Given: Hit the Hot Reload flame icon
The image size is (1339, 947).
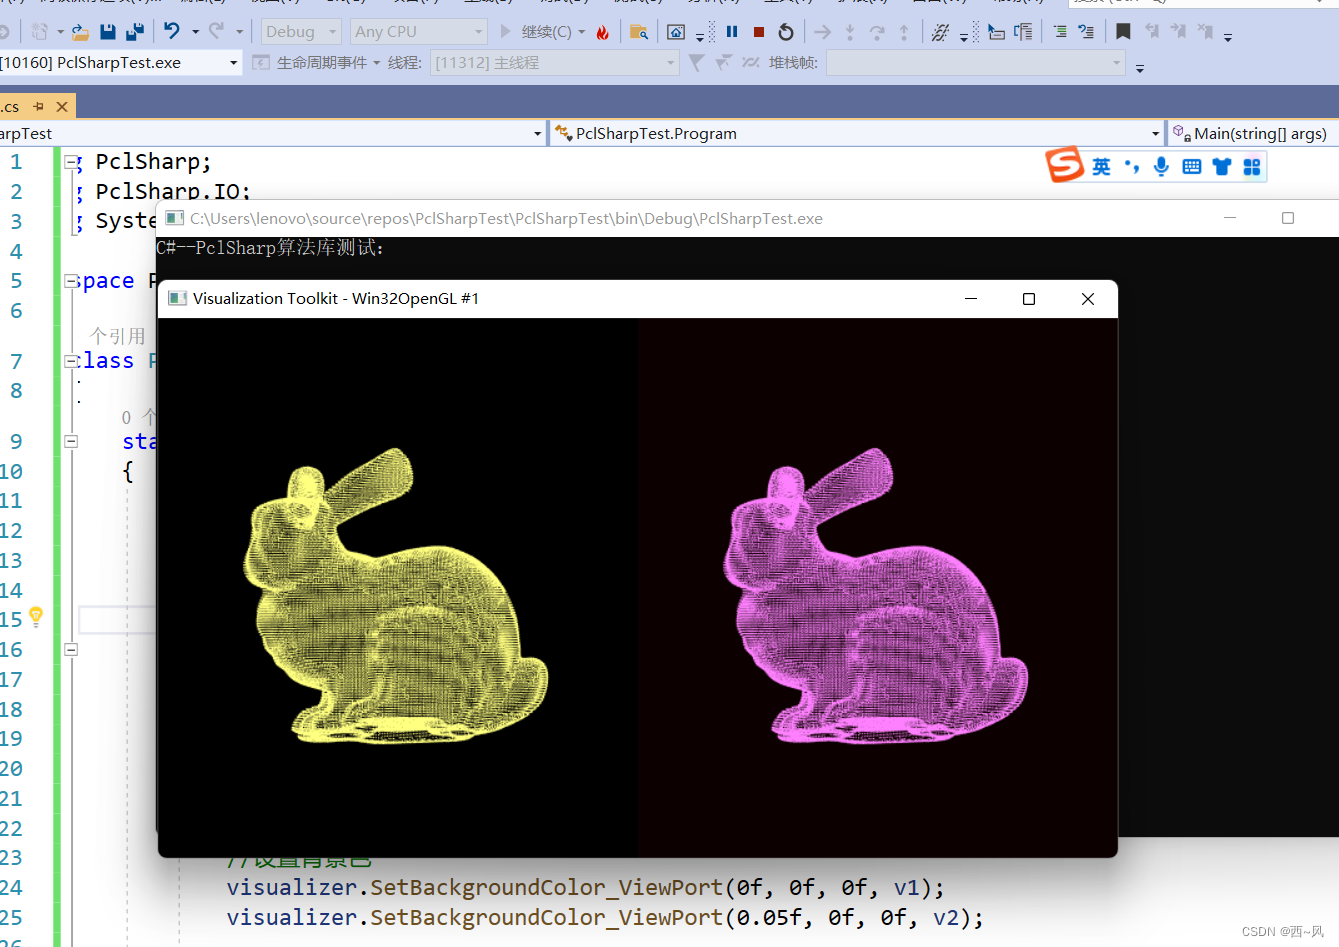Looking at the screenshot, I should pyautogui.click(x=602, y=32).
